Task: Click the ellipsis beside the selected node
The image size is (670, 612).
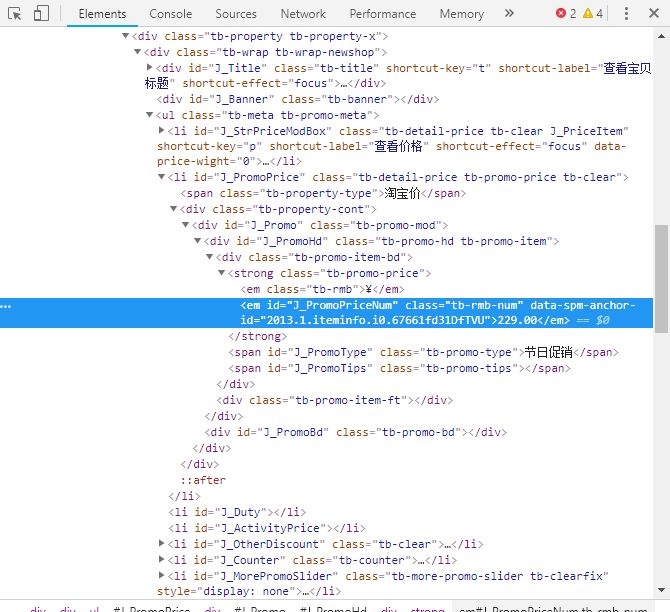Action: pos(8,305)
